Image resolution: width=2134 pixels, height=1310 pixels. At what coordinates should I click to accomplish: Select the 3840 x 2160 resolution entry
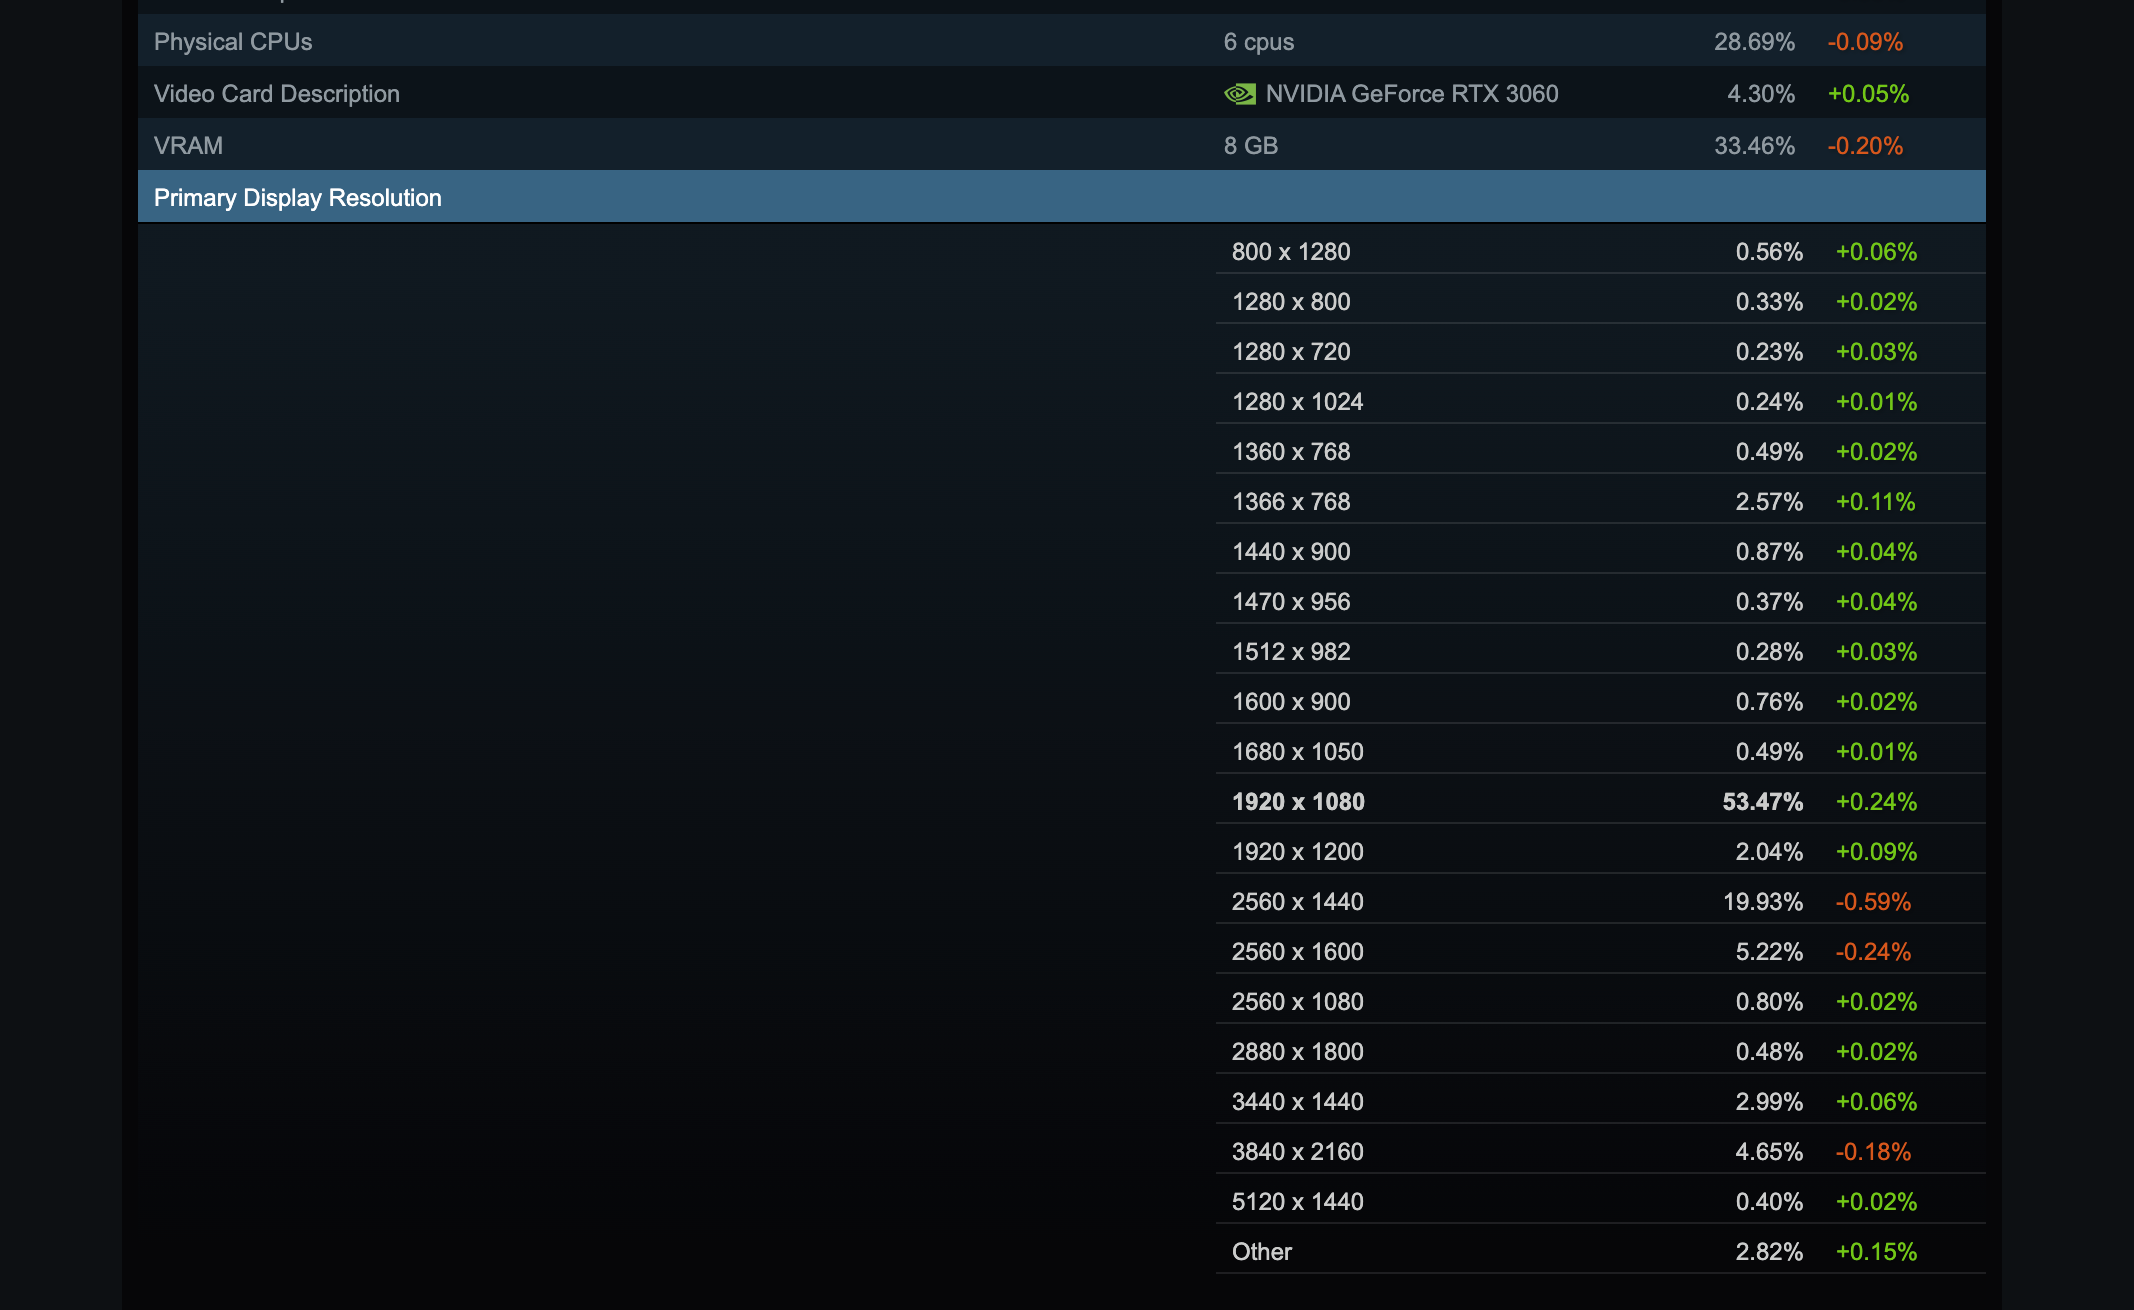click(1297, 1151)
